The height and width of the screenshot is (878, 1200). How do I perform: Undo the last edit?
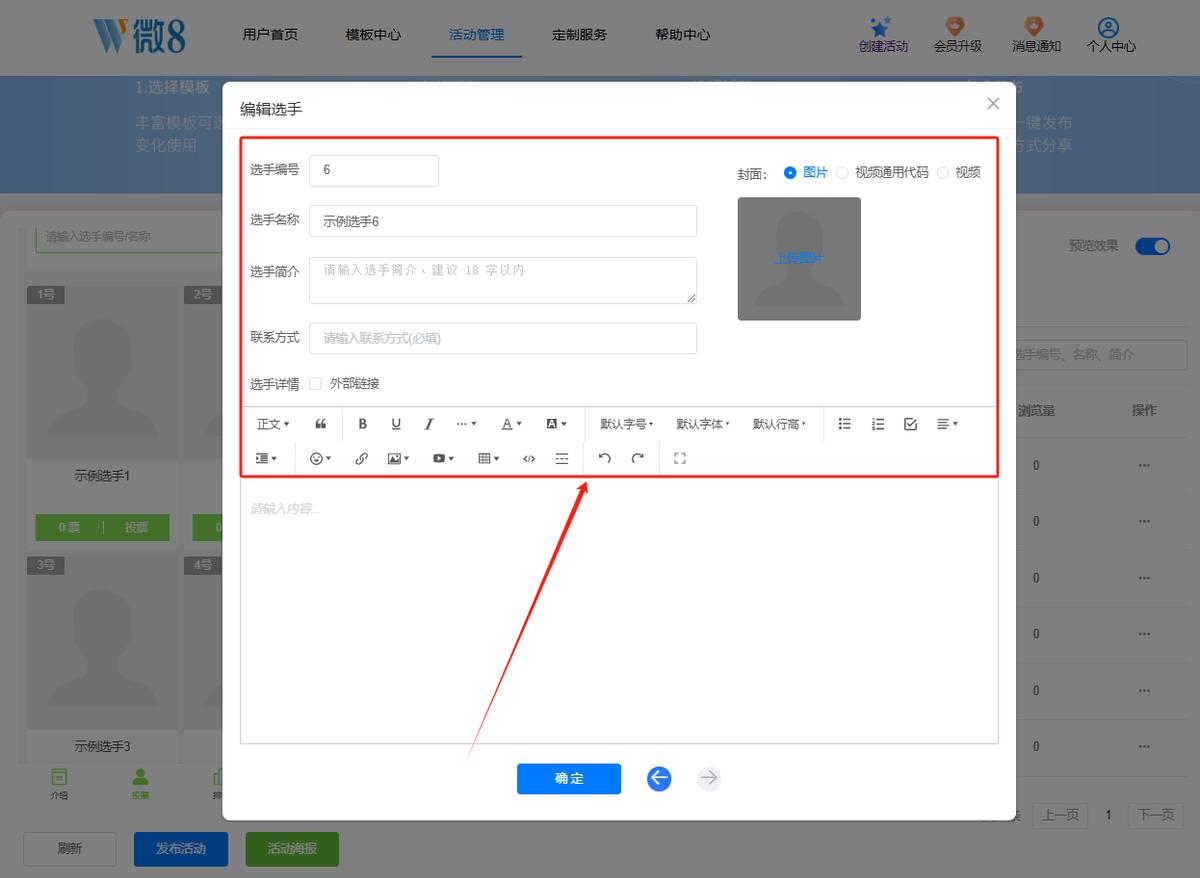tap(604, 458)
